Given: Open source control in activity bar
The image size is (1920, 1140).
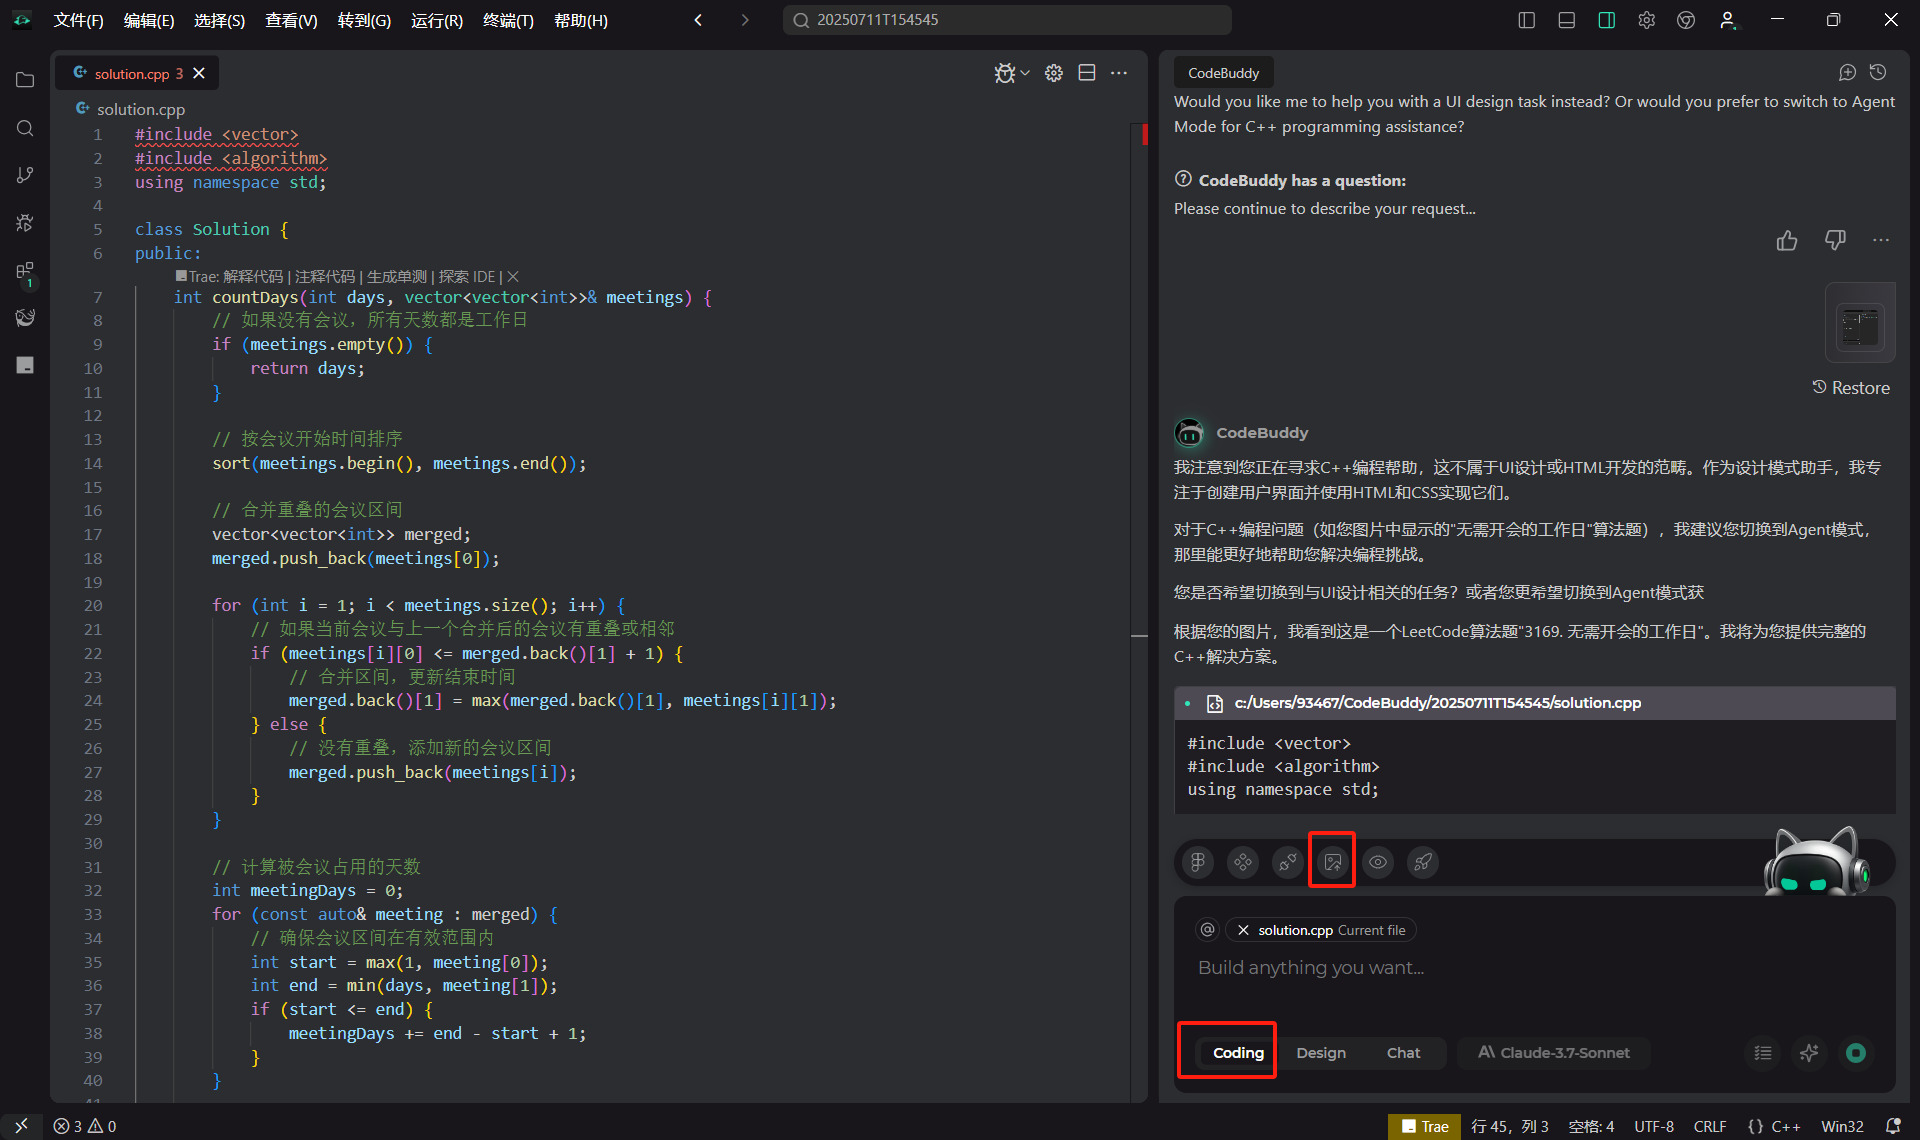Looking at the screenshot, I should [x=25, y=175].
